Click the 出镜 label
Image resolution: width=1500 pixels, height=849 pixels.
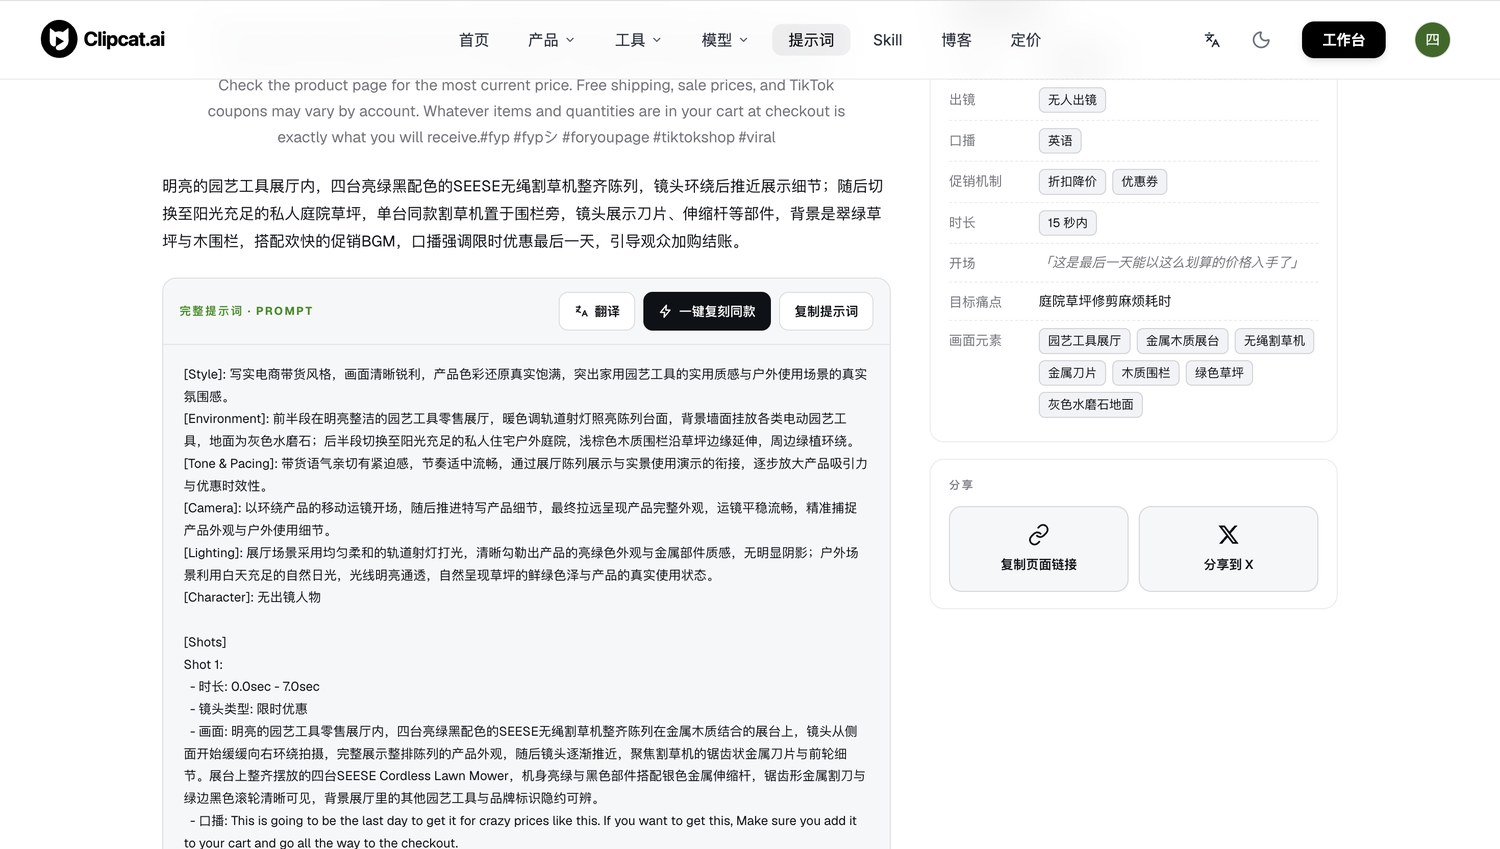(962, 100)
